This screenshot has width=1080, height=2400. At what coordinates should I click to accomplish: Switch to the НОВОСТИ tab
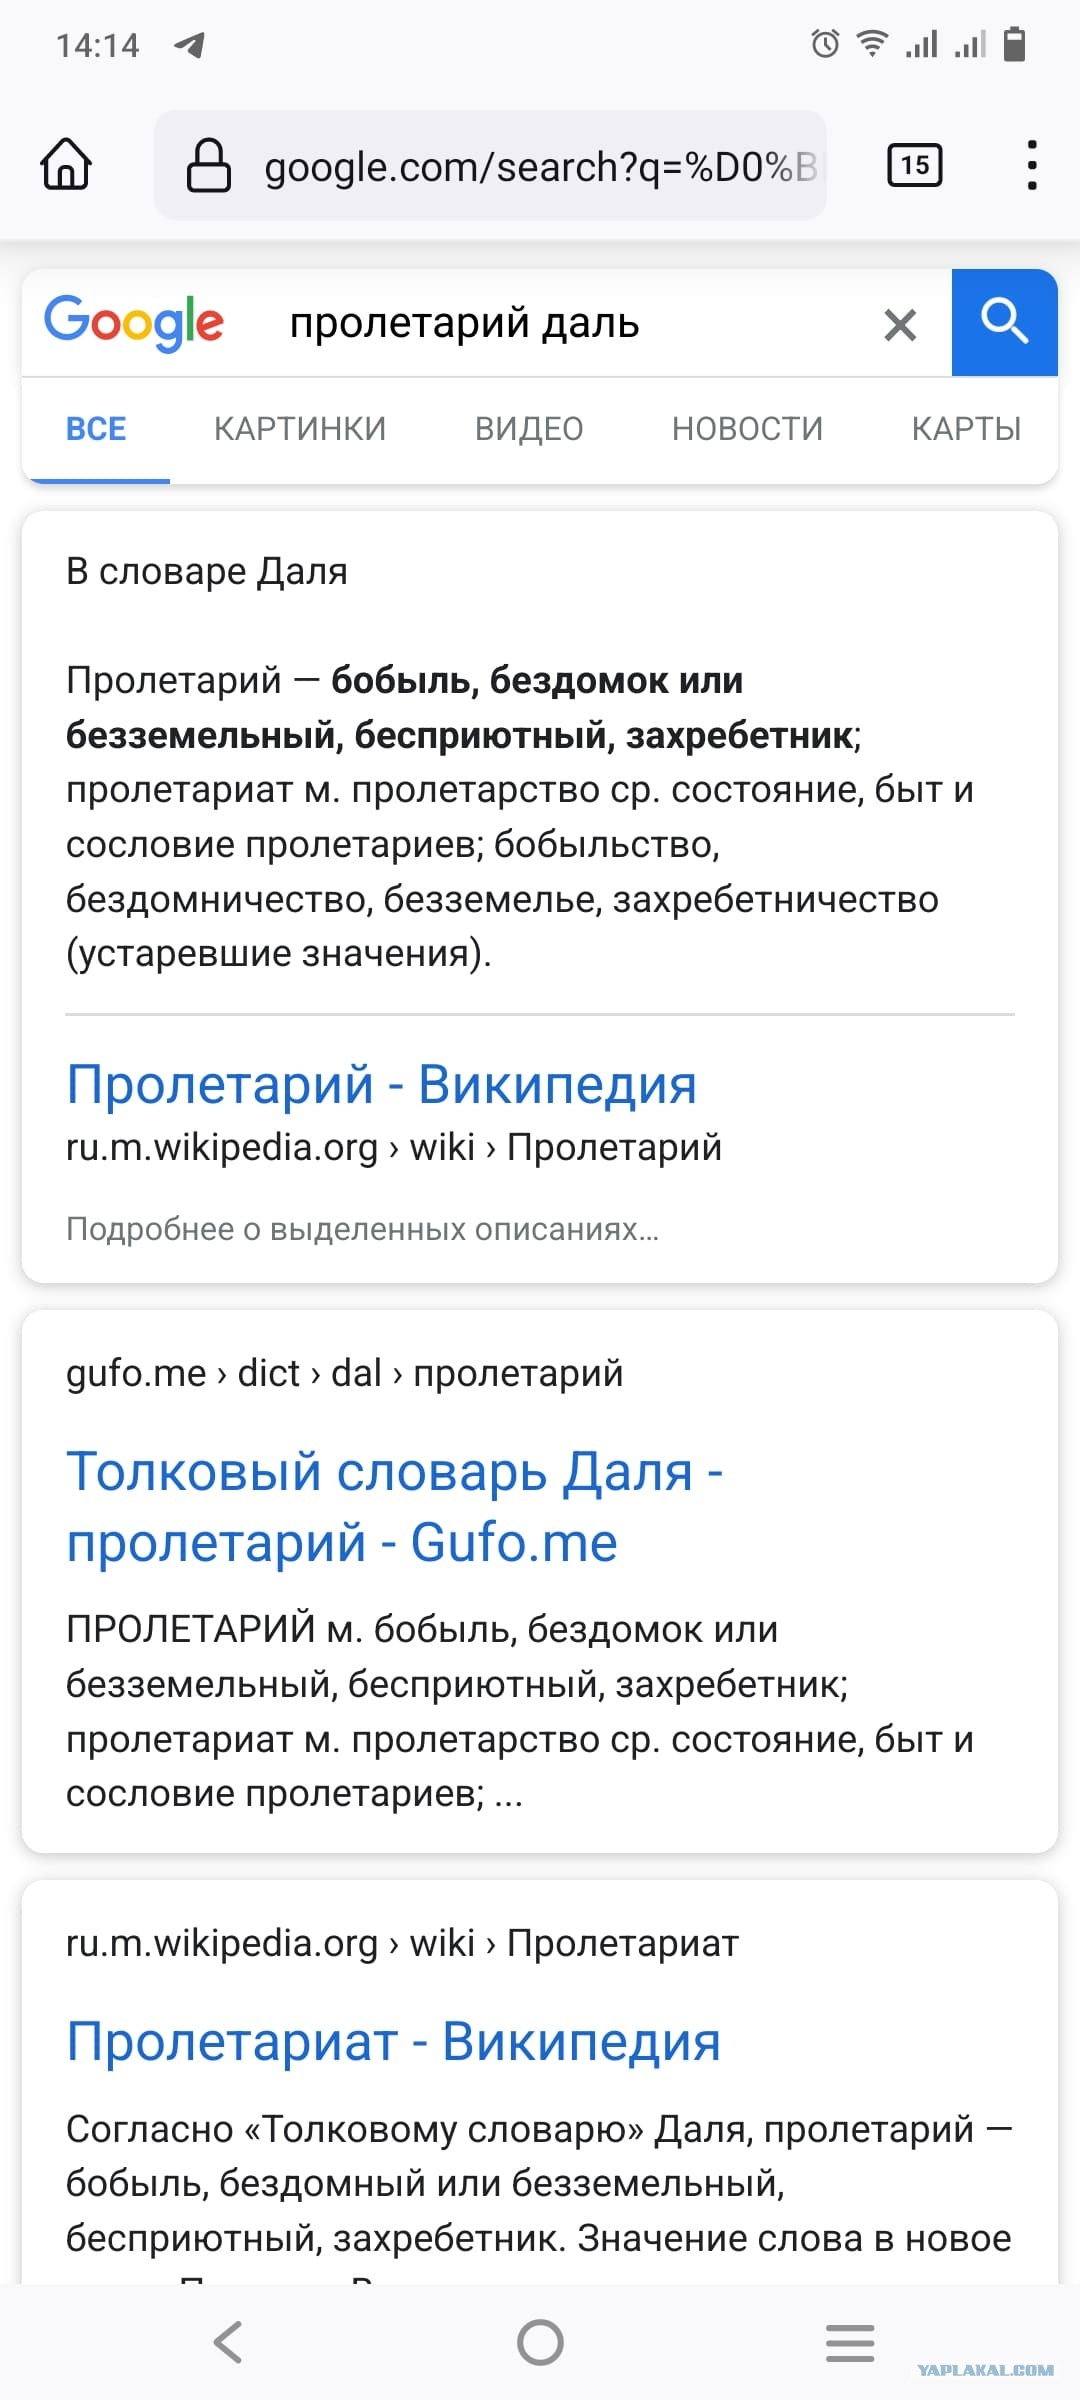[x=747, y=429]
